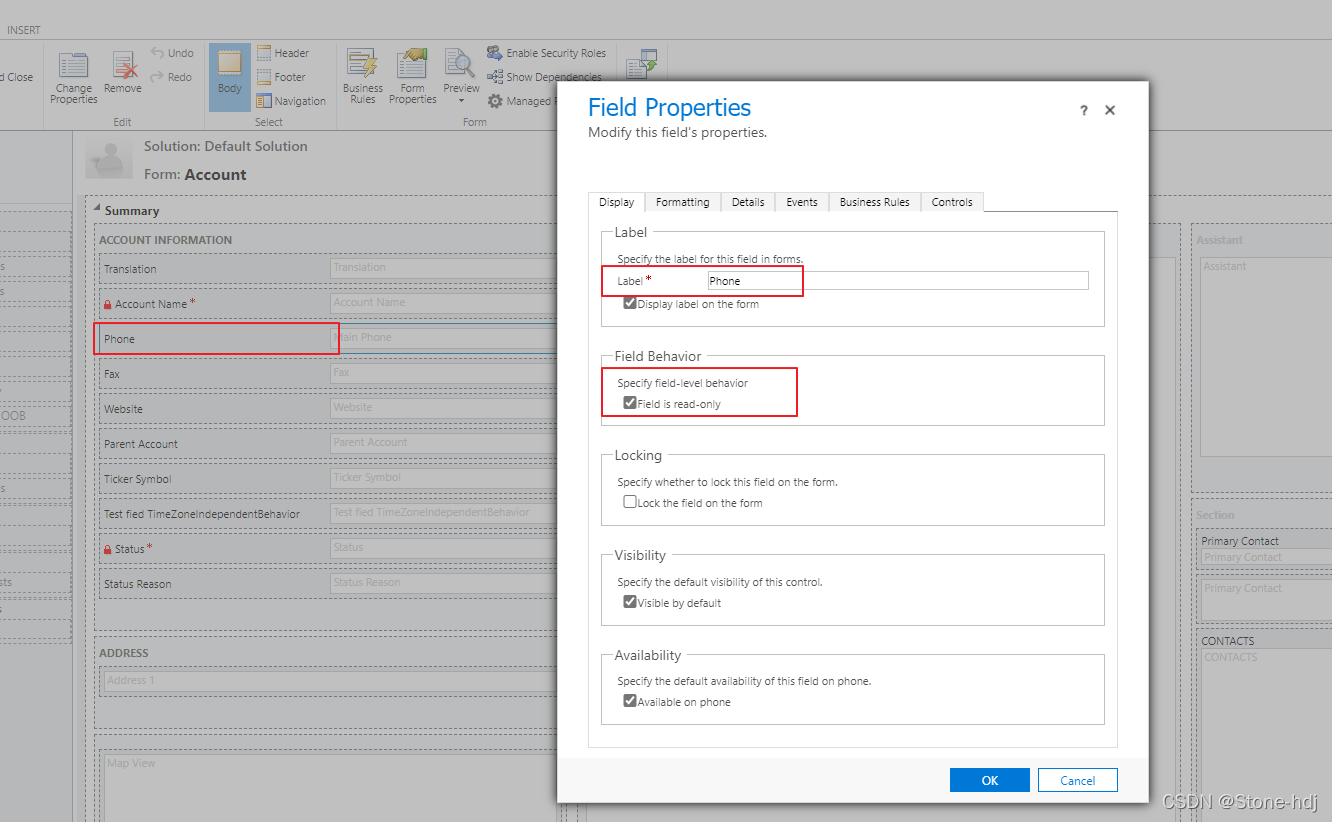The image size is (1332, 822).
Task: Select the Status Reason field row
Action: [x=330, y=583]
